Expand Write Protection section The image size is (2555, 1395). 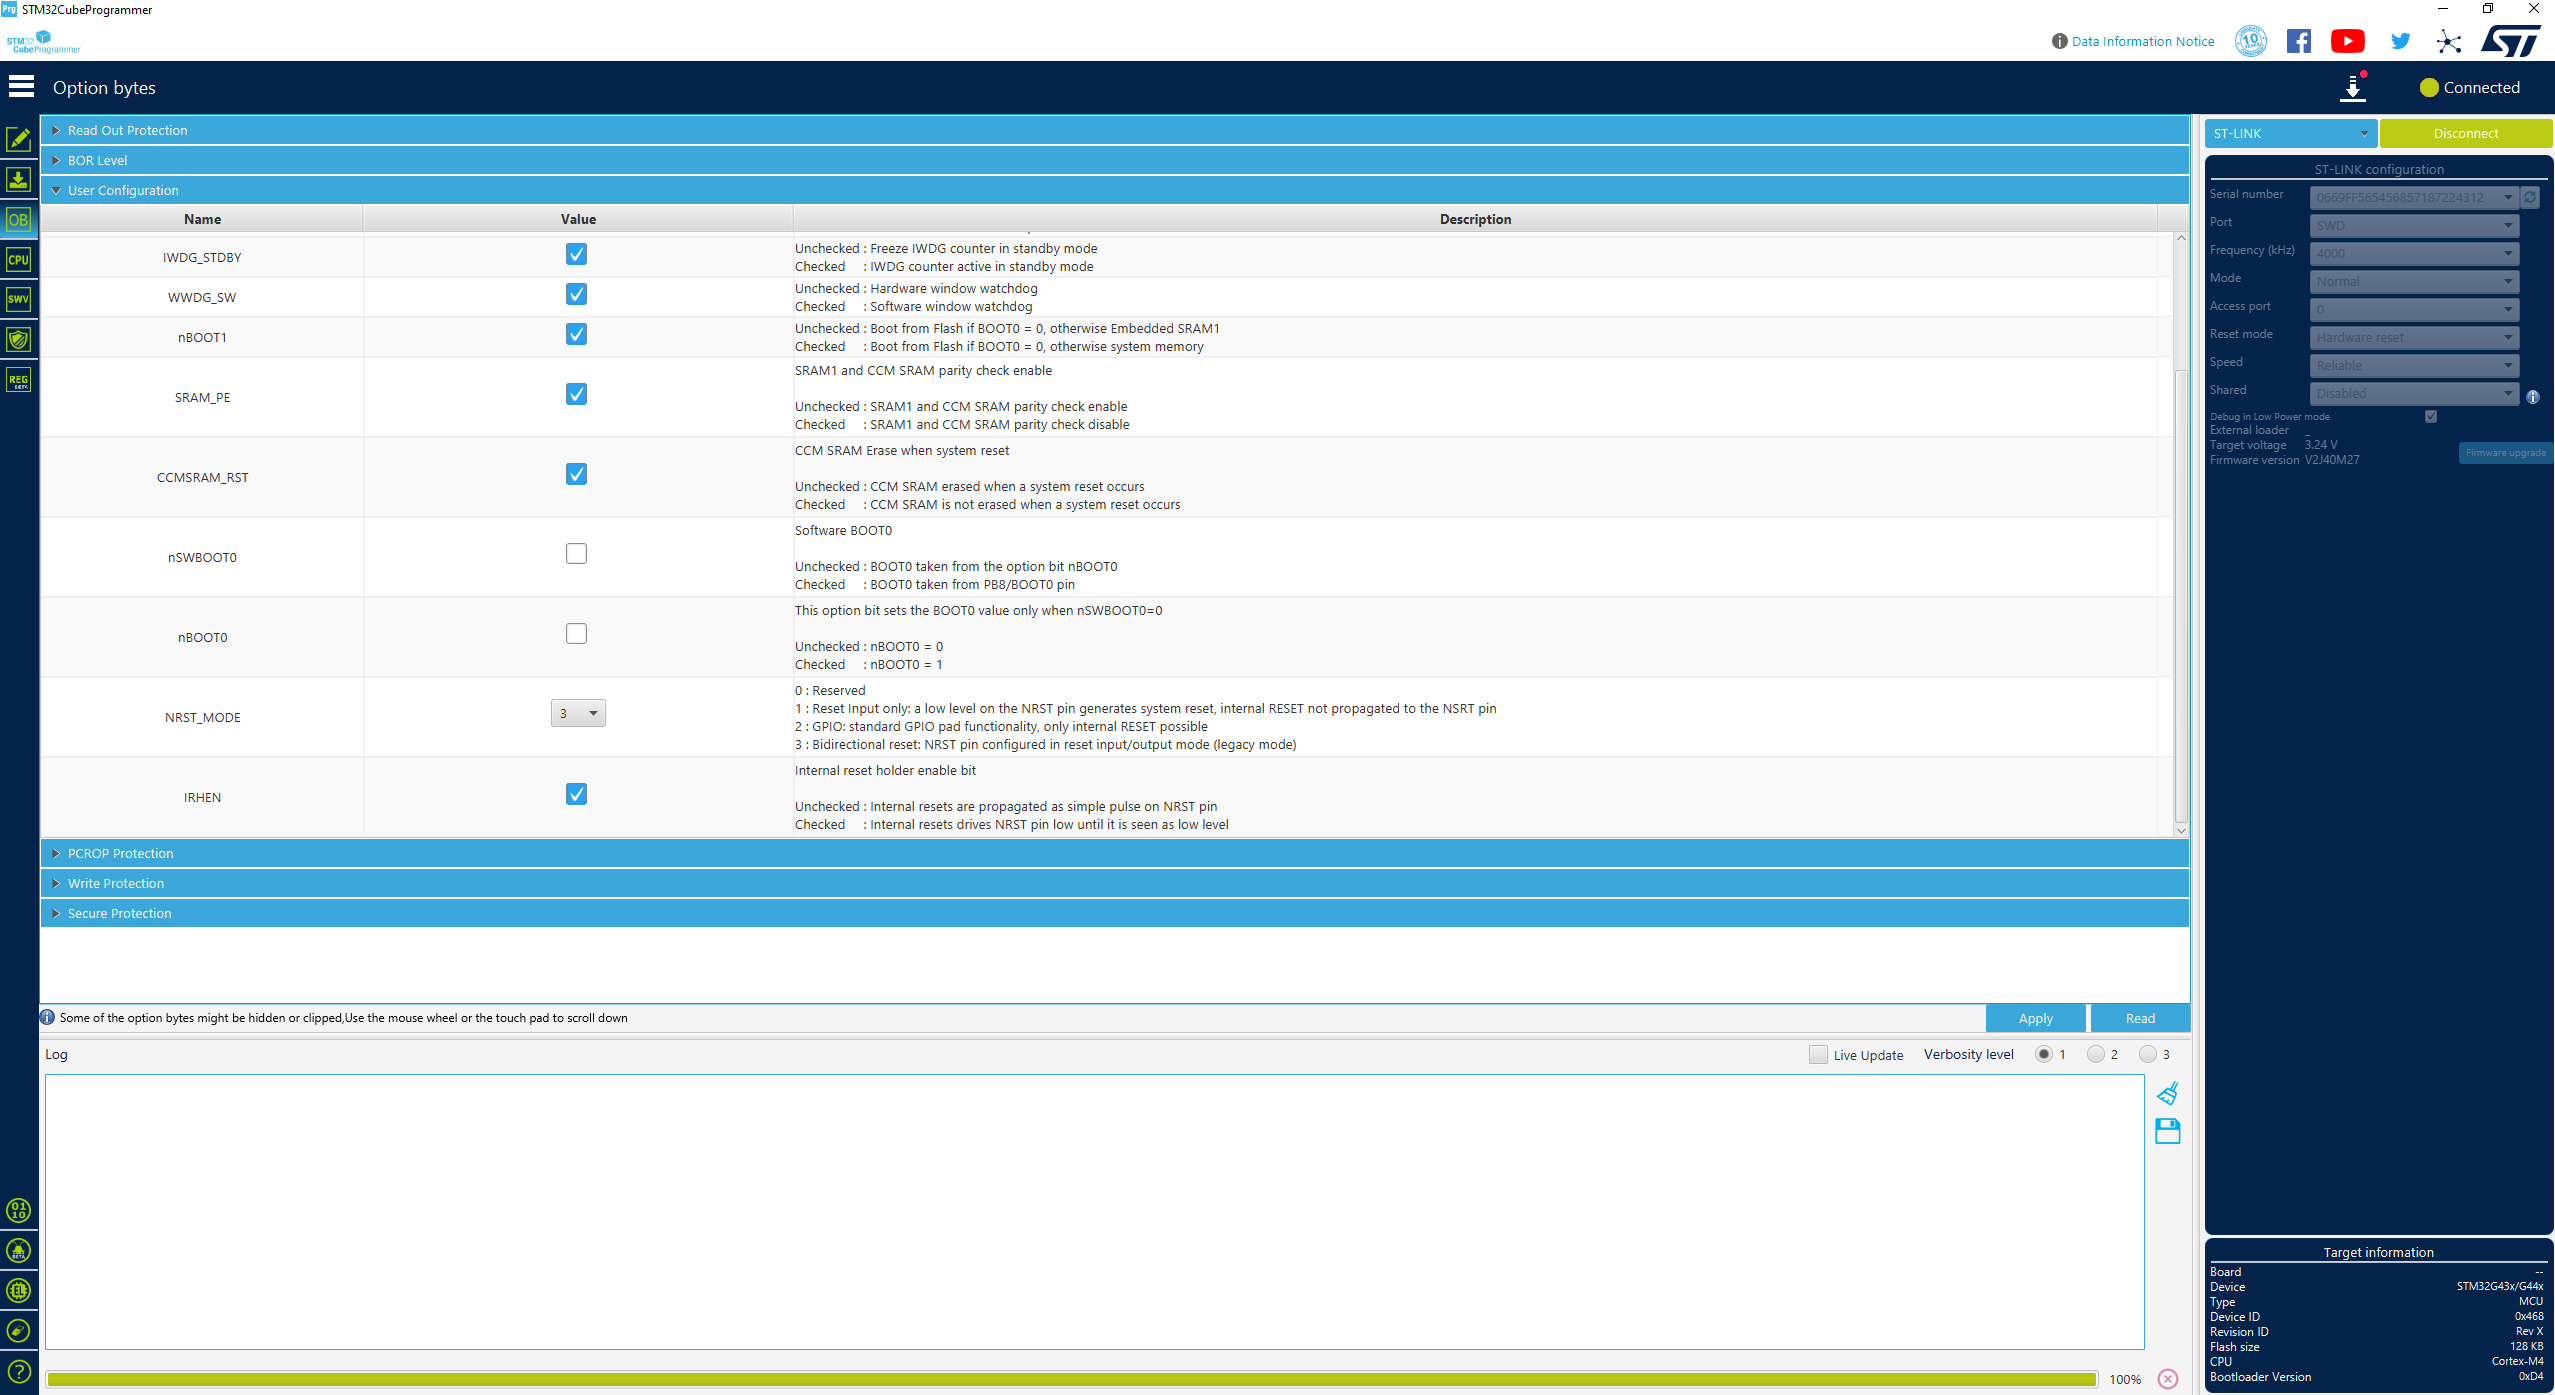[1114, 883]
